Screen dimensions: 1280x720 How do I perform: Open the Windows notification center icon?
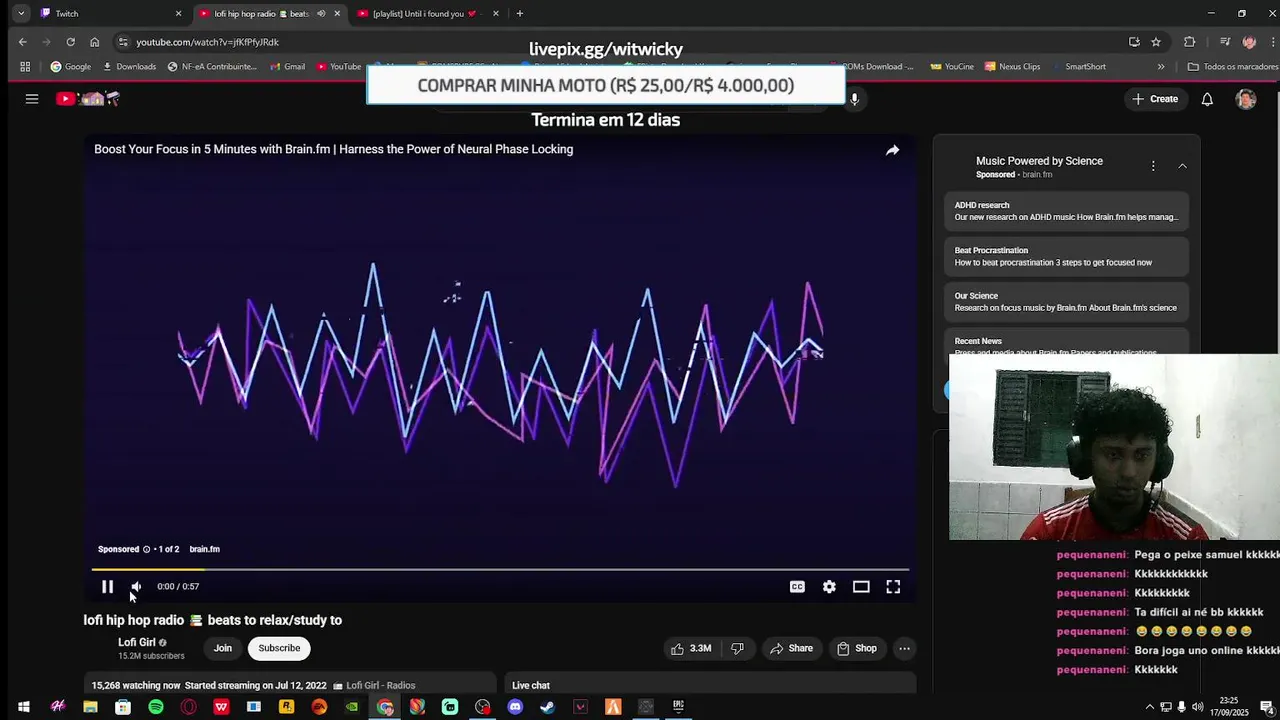[x=1266, y=707]
